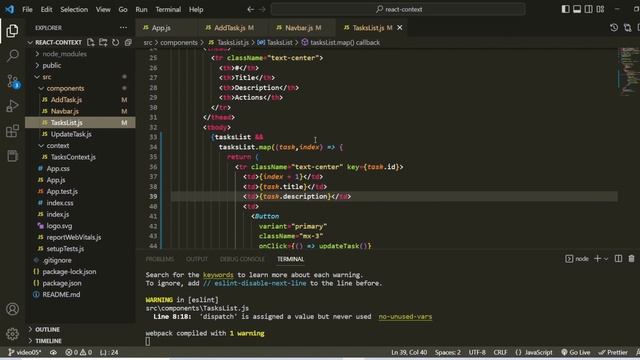Screen dimensions: 640x360
Task: Switch to the App.js editor tab
Action: 166,28
